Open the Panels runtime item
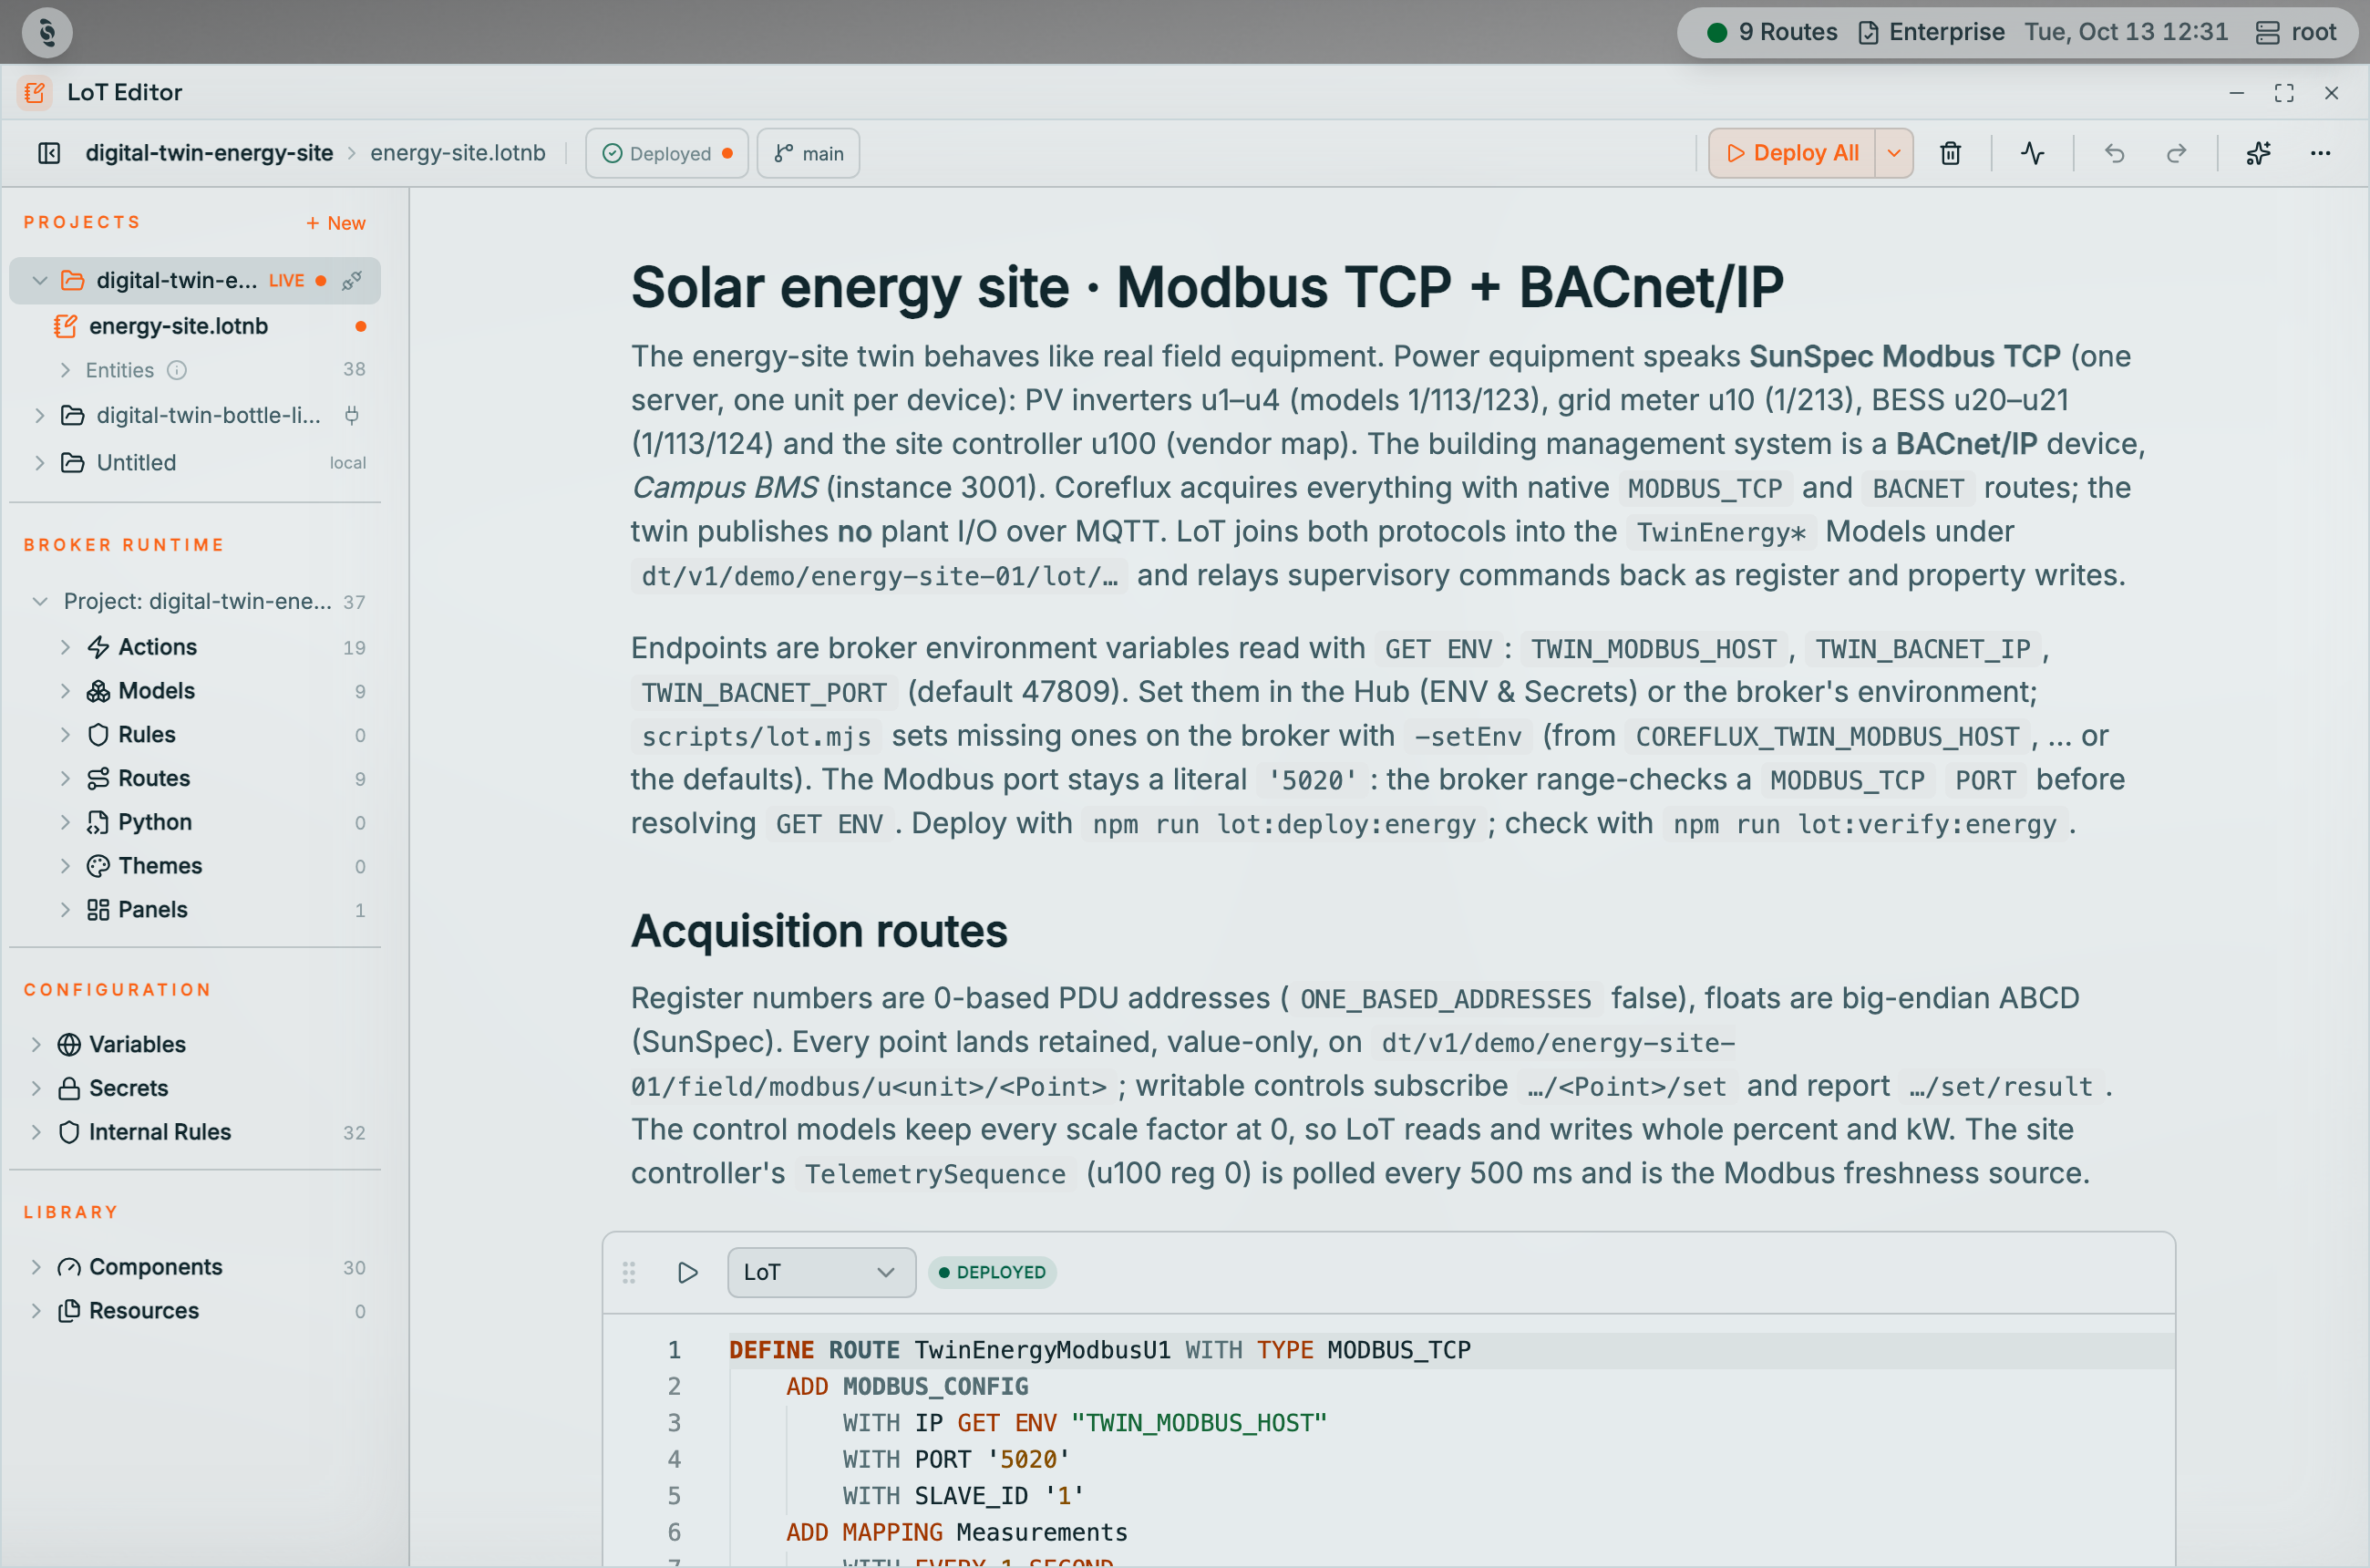 (x=195, y=910)
